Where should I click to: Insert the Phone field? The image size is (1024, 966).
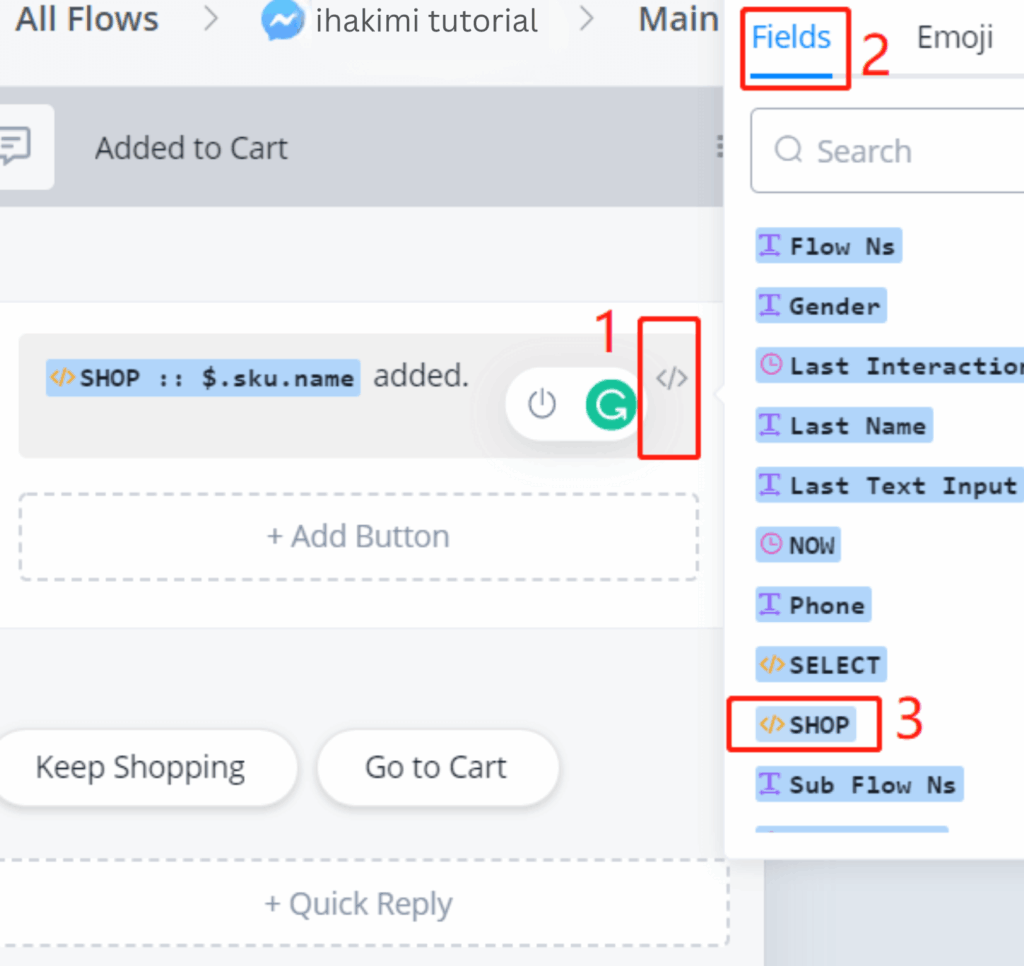click(813, 605)
